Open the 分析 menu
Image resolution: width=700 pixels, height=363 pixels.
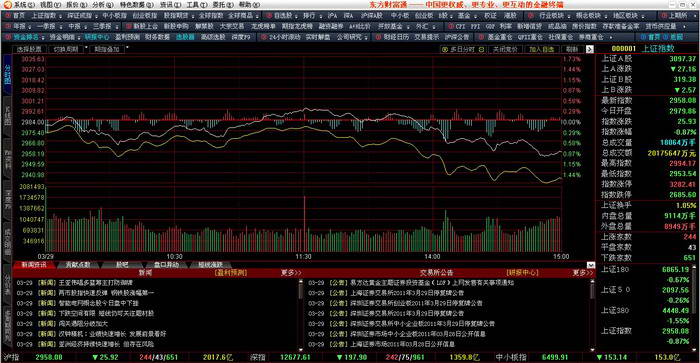(x=103, y=4)
